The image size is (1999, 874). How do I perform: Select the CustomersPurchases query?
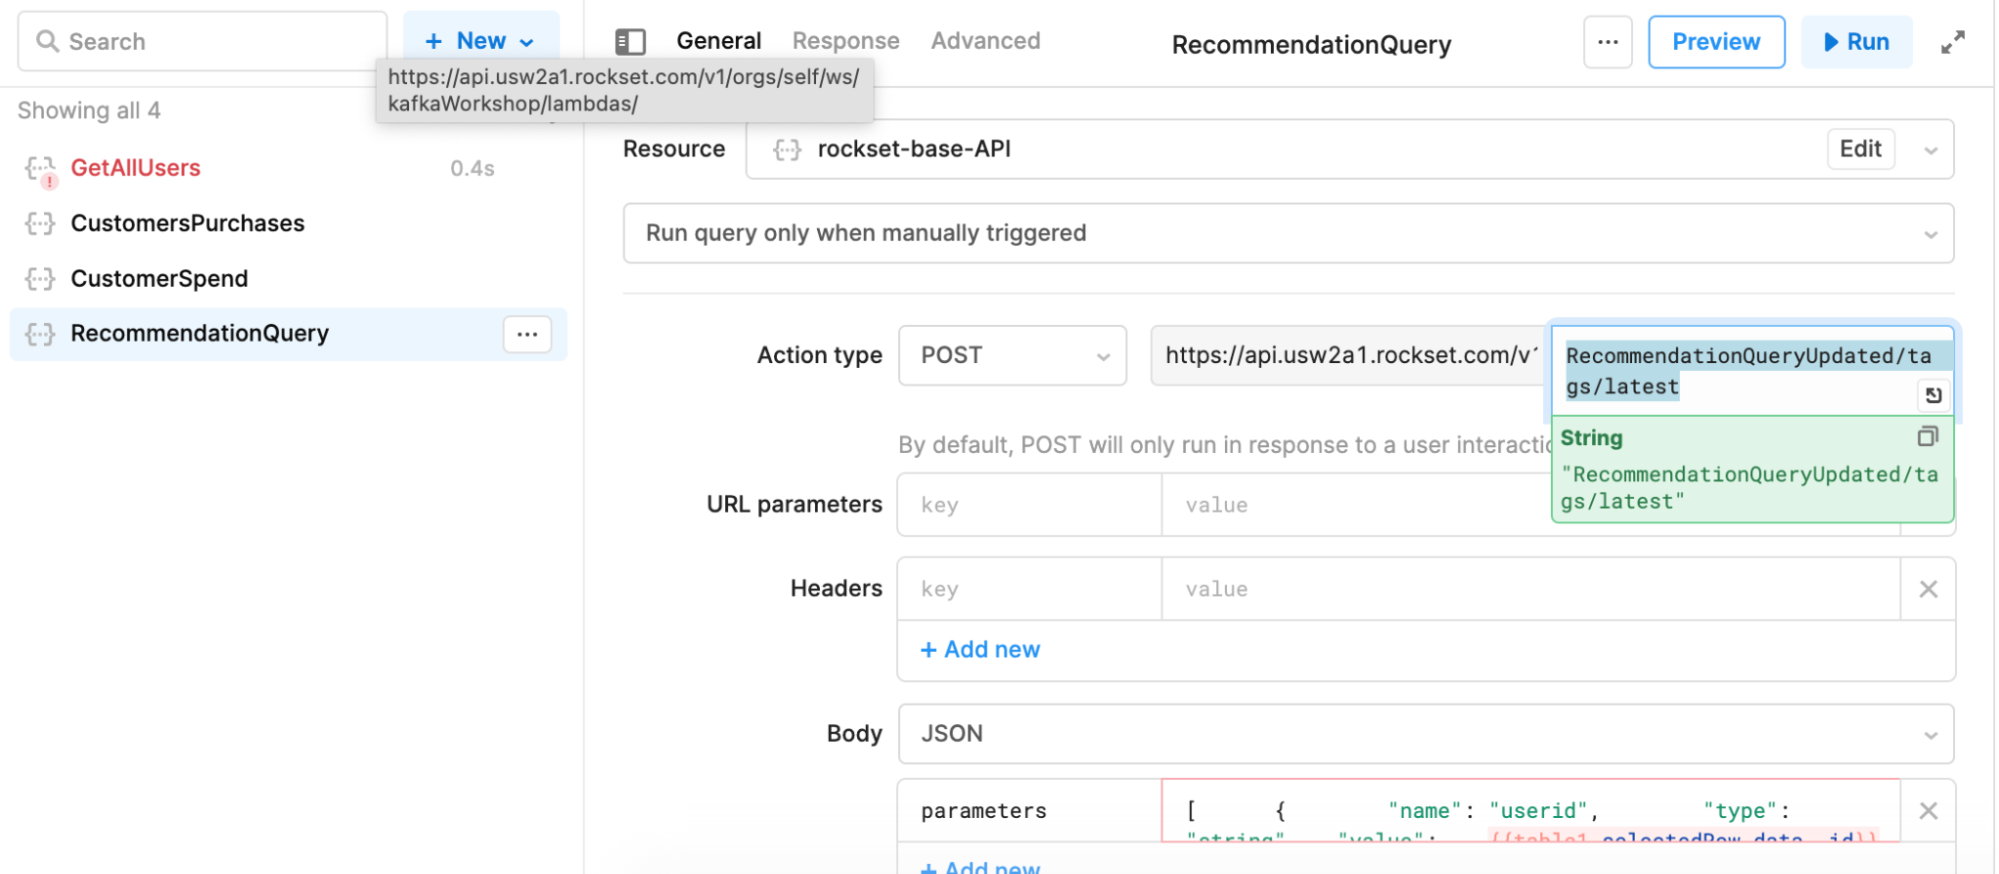[187, 223]
